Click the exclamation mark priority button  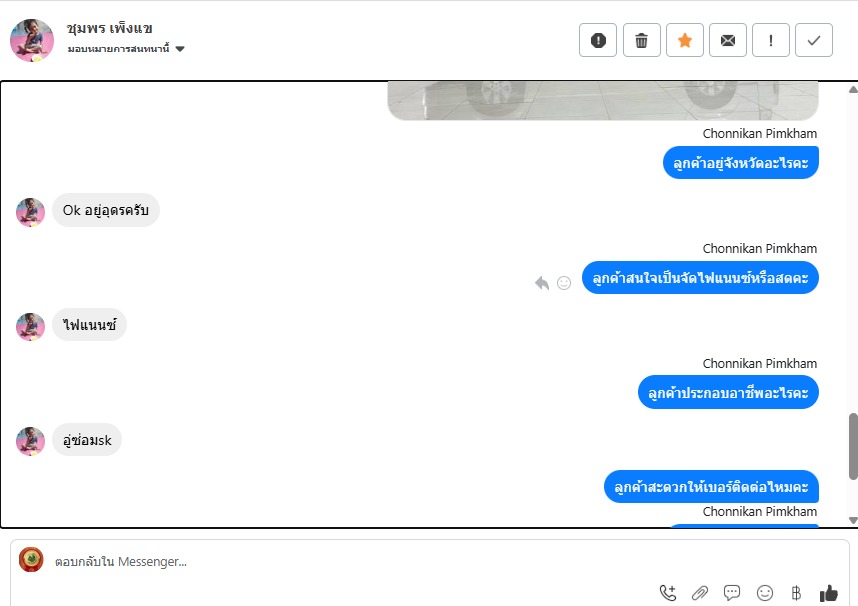770,40
